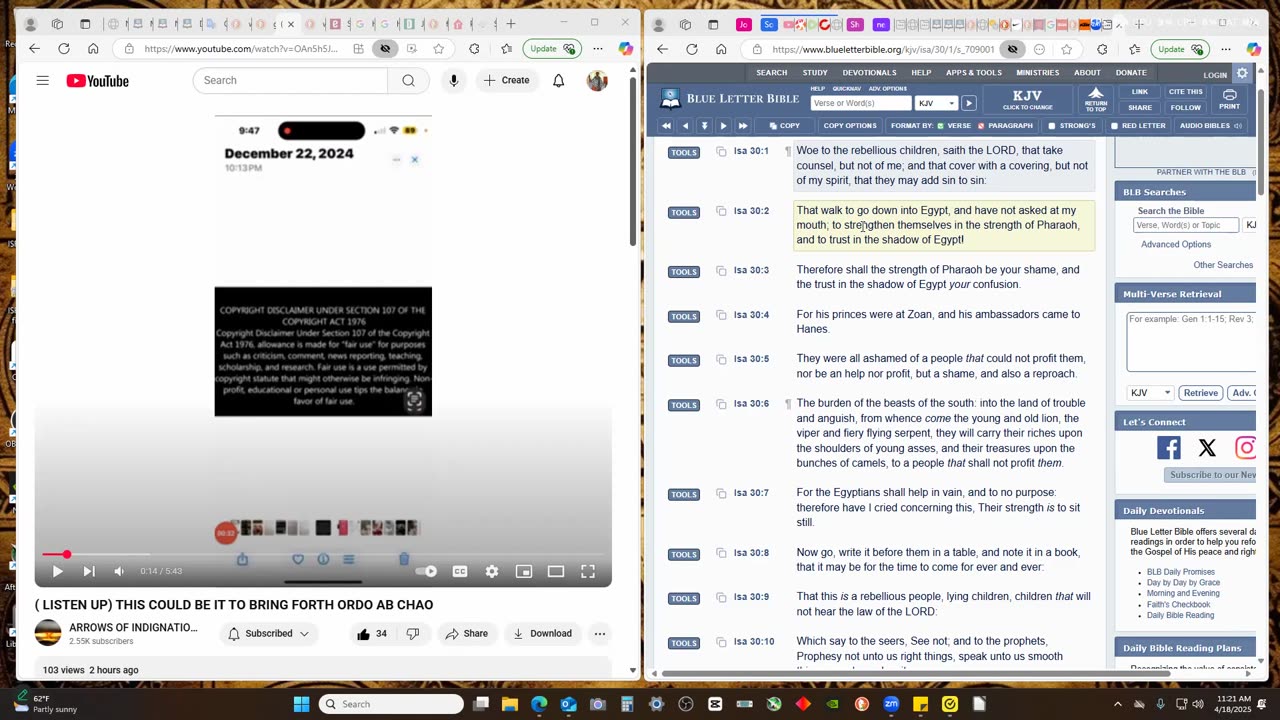Image resolution: width=1280 pixels, height=720 pixels.
Task: Open AUDIO BIBLES speaker option
Action: pyautogui.click(x=1210, y=126)
